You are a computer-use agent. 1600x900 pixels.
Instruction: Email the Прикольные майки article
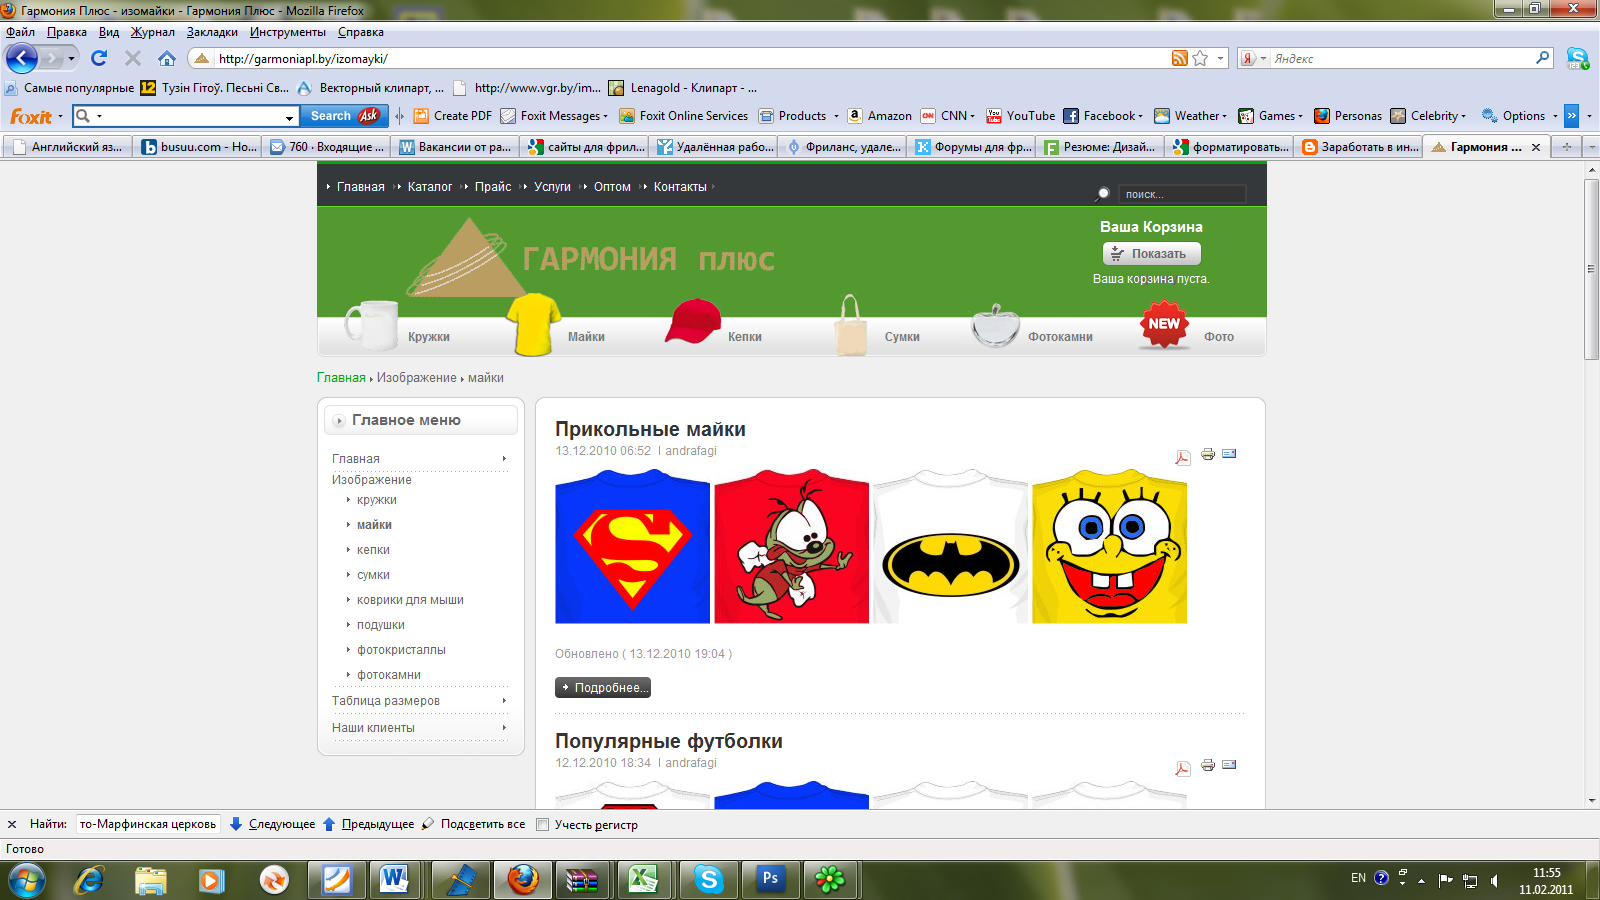click(1229, 453)
